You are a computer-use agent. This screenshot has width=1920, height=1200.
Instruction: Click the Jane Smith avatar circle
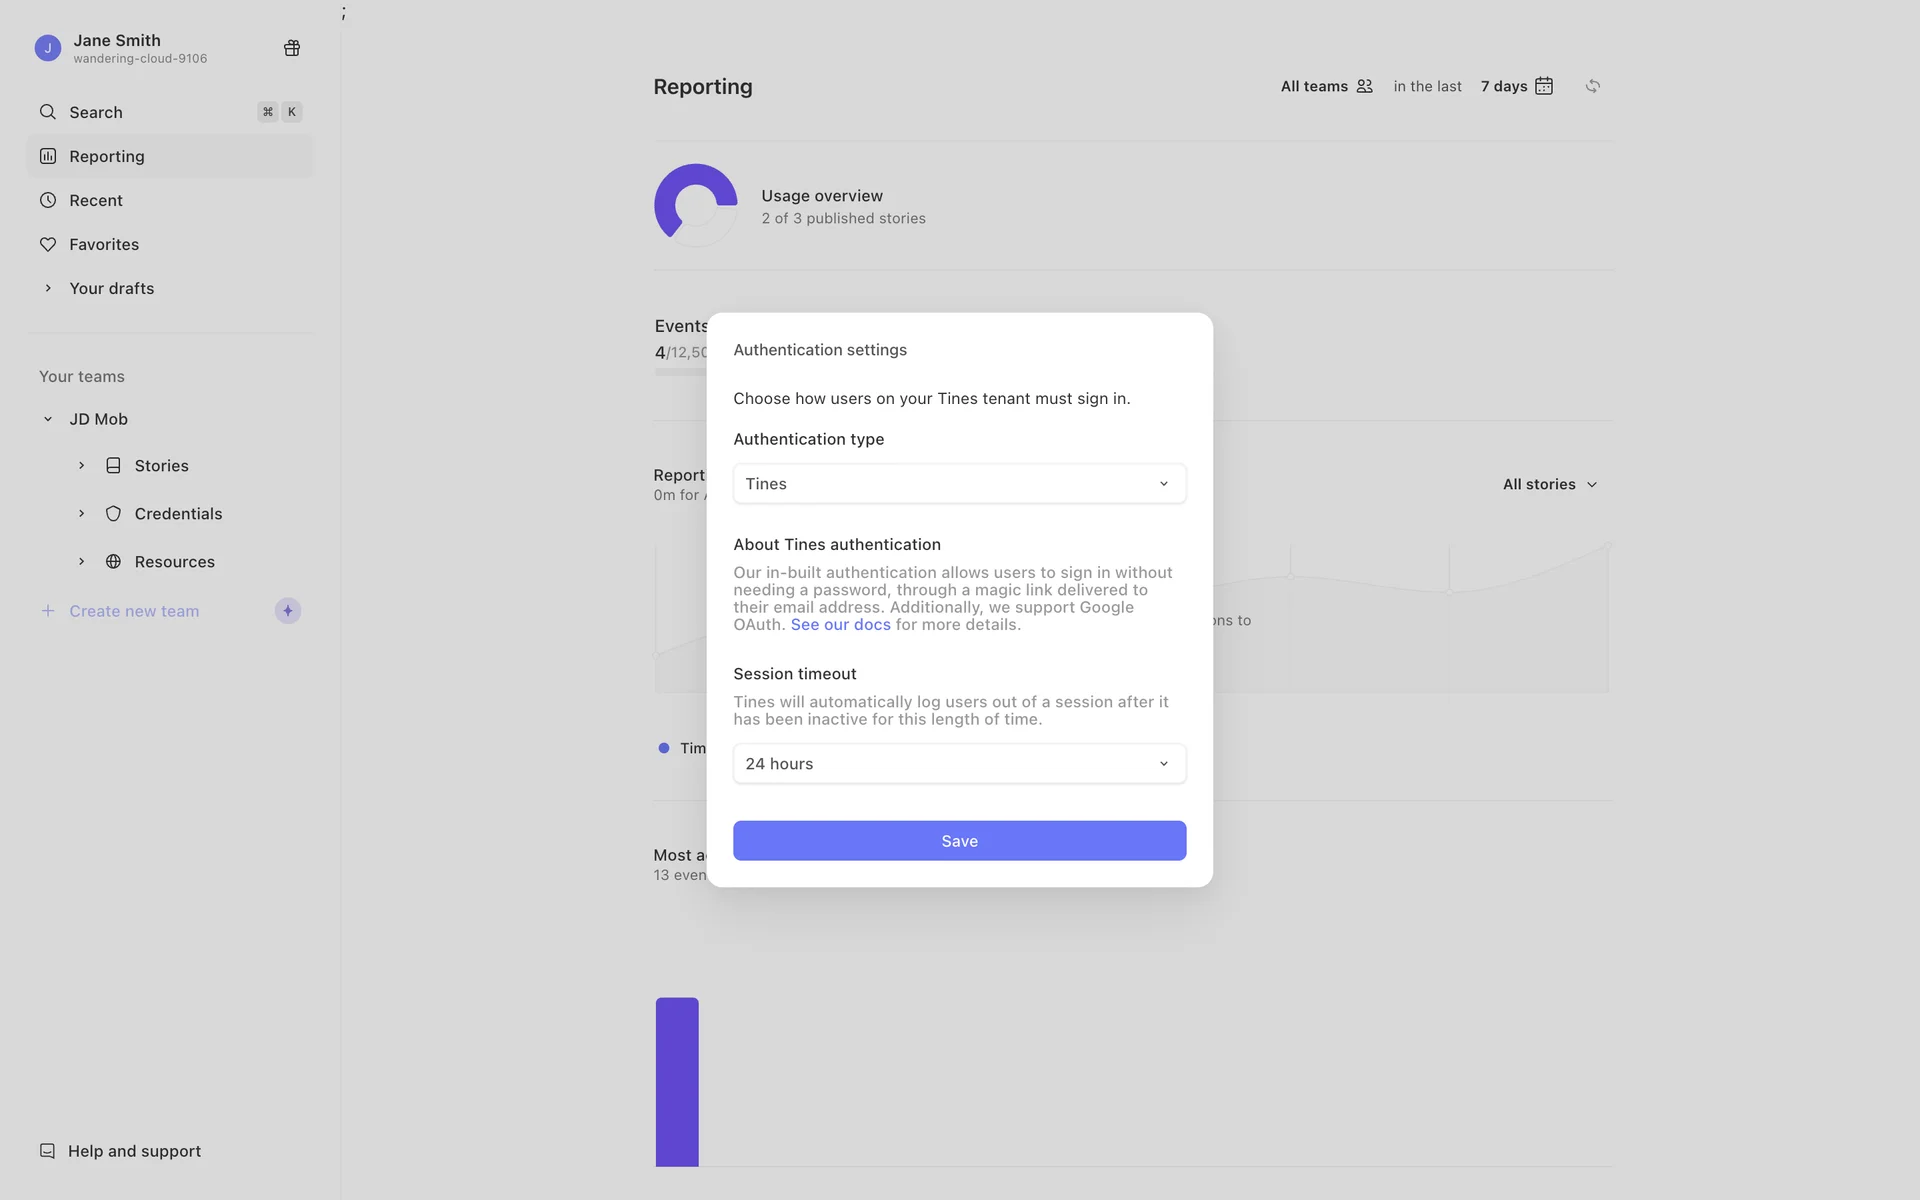pyautogui.click(x=48, y=48)
